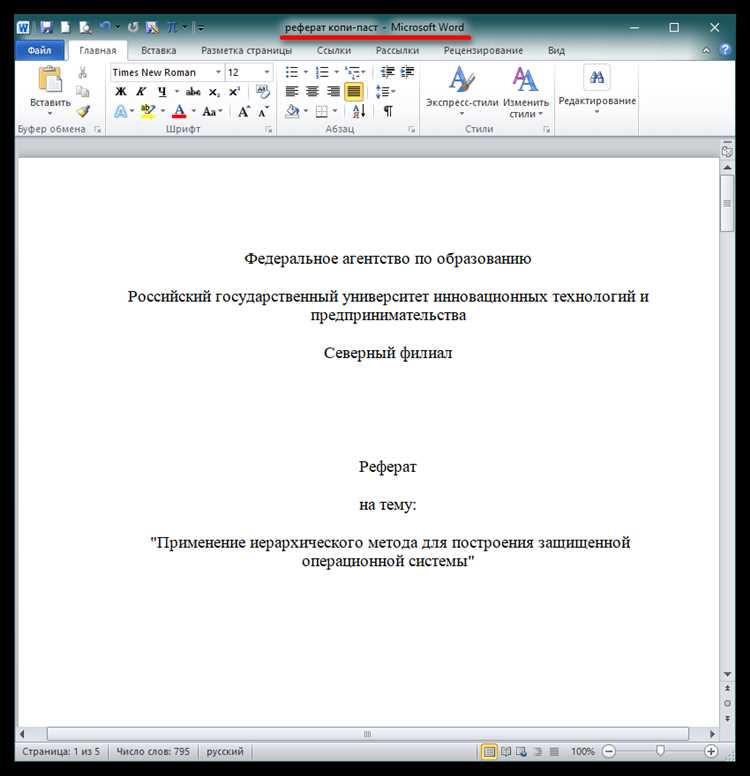Open Редактирование binoculars button
Screen dimensions: 750x776
pyautogui.click(x=597, y=77)
